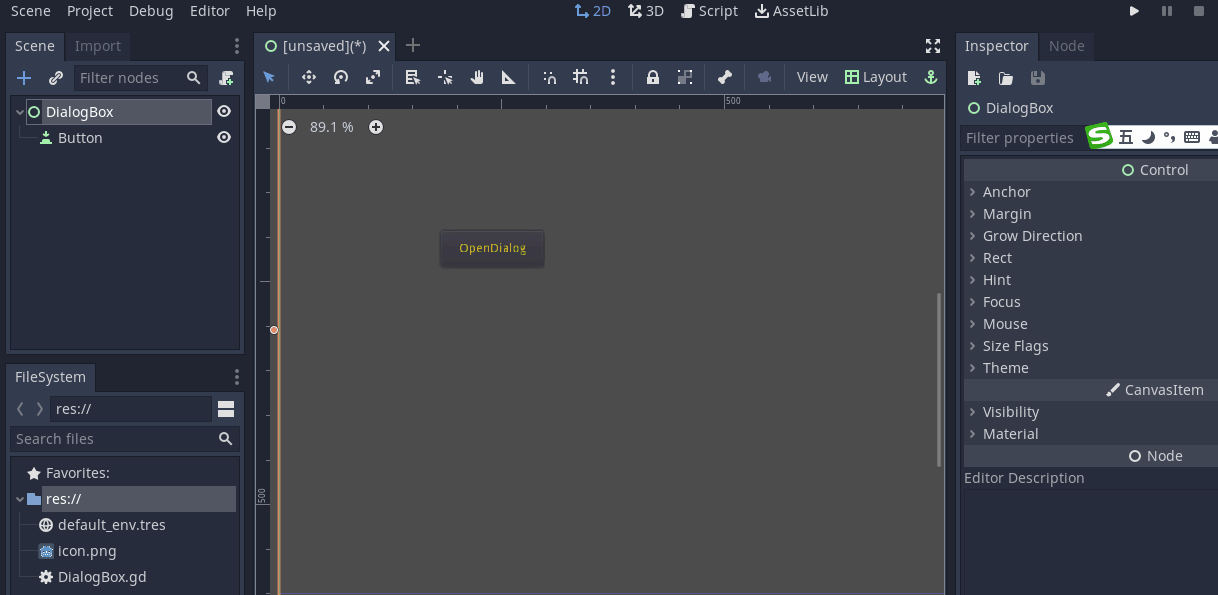Screen dimensions: 1218x595
Task: Toggle smart snapping in the toolbar
Action: coord(548,77)
